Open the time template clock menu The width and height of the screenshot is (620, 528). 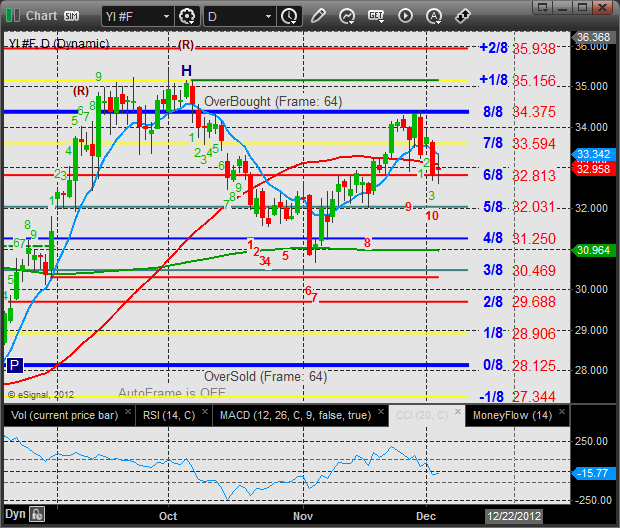click(x=289, y=16)
